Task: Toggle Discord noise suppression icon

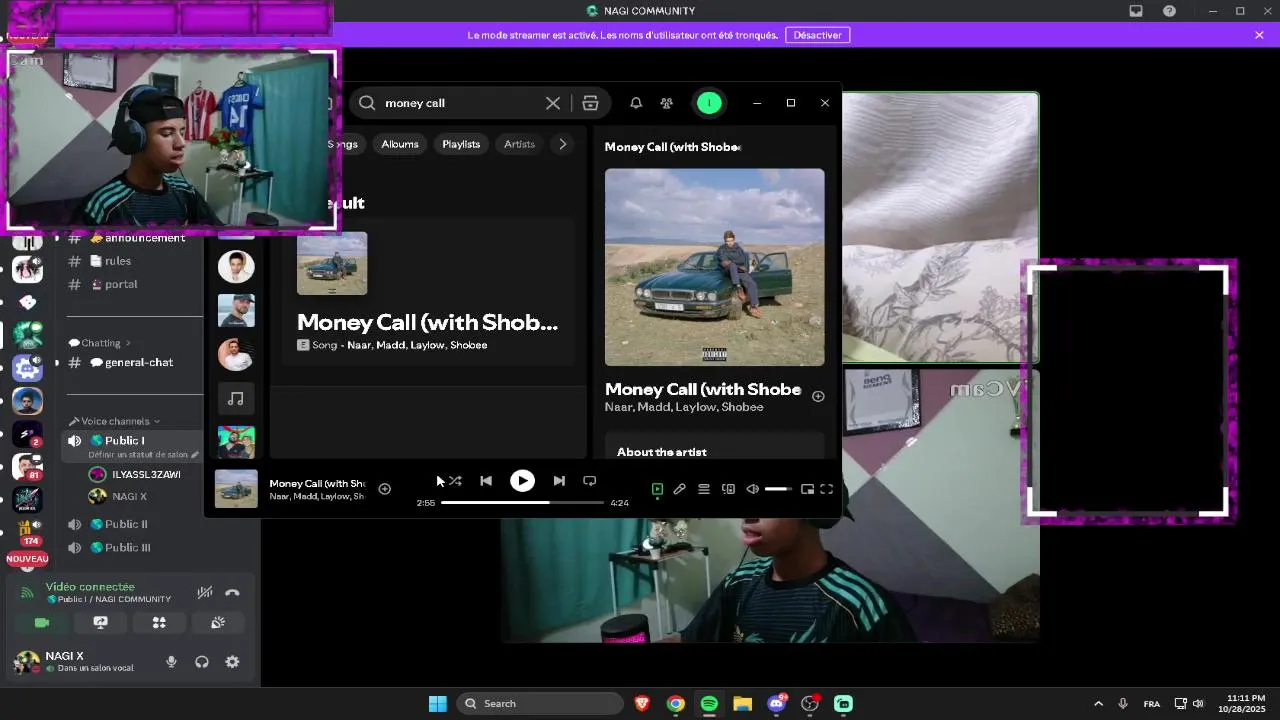Action: (204, 592)
